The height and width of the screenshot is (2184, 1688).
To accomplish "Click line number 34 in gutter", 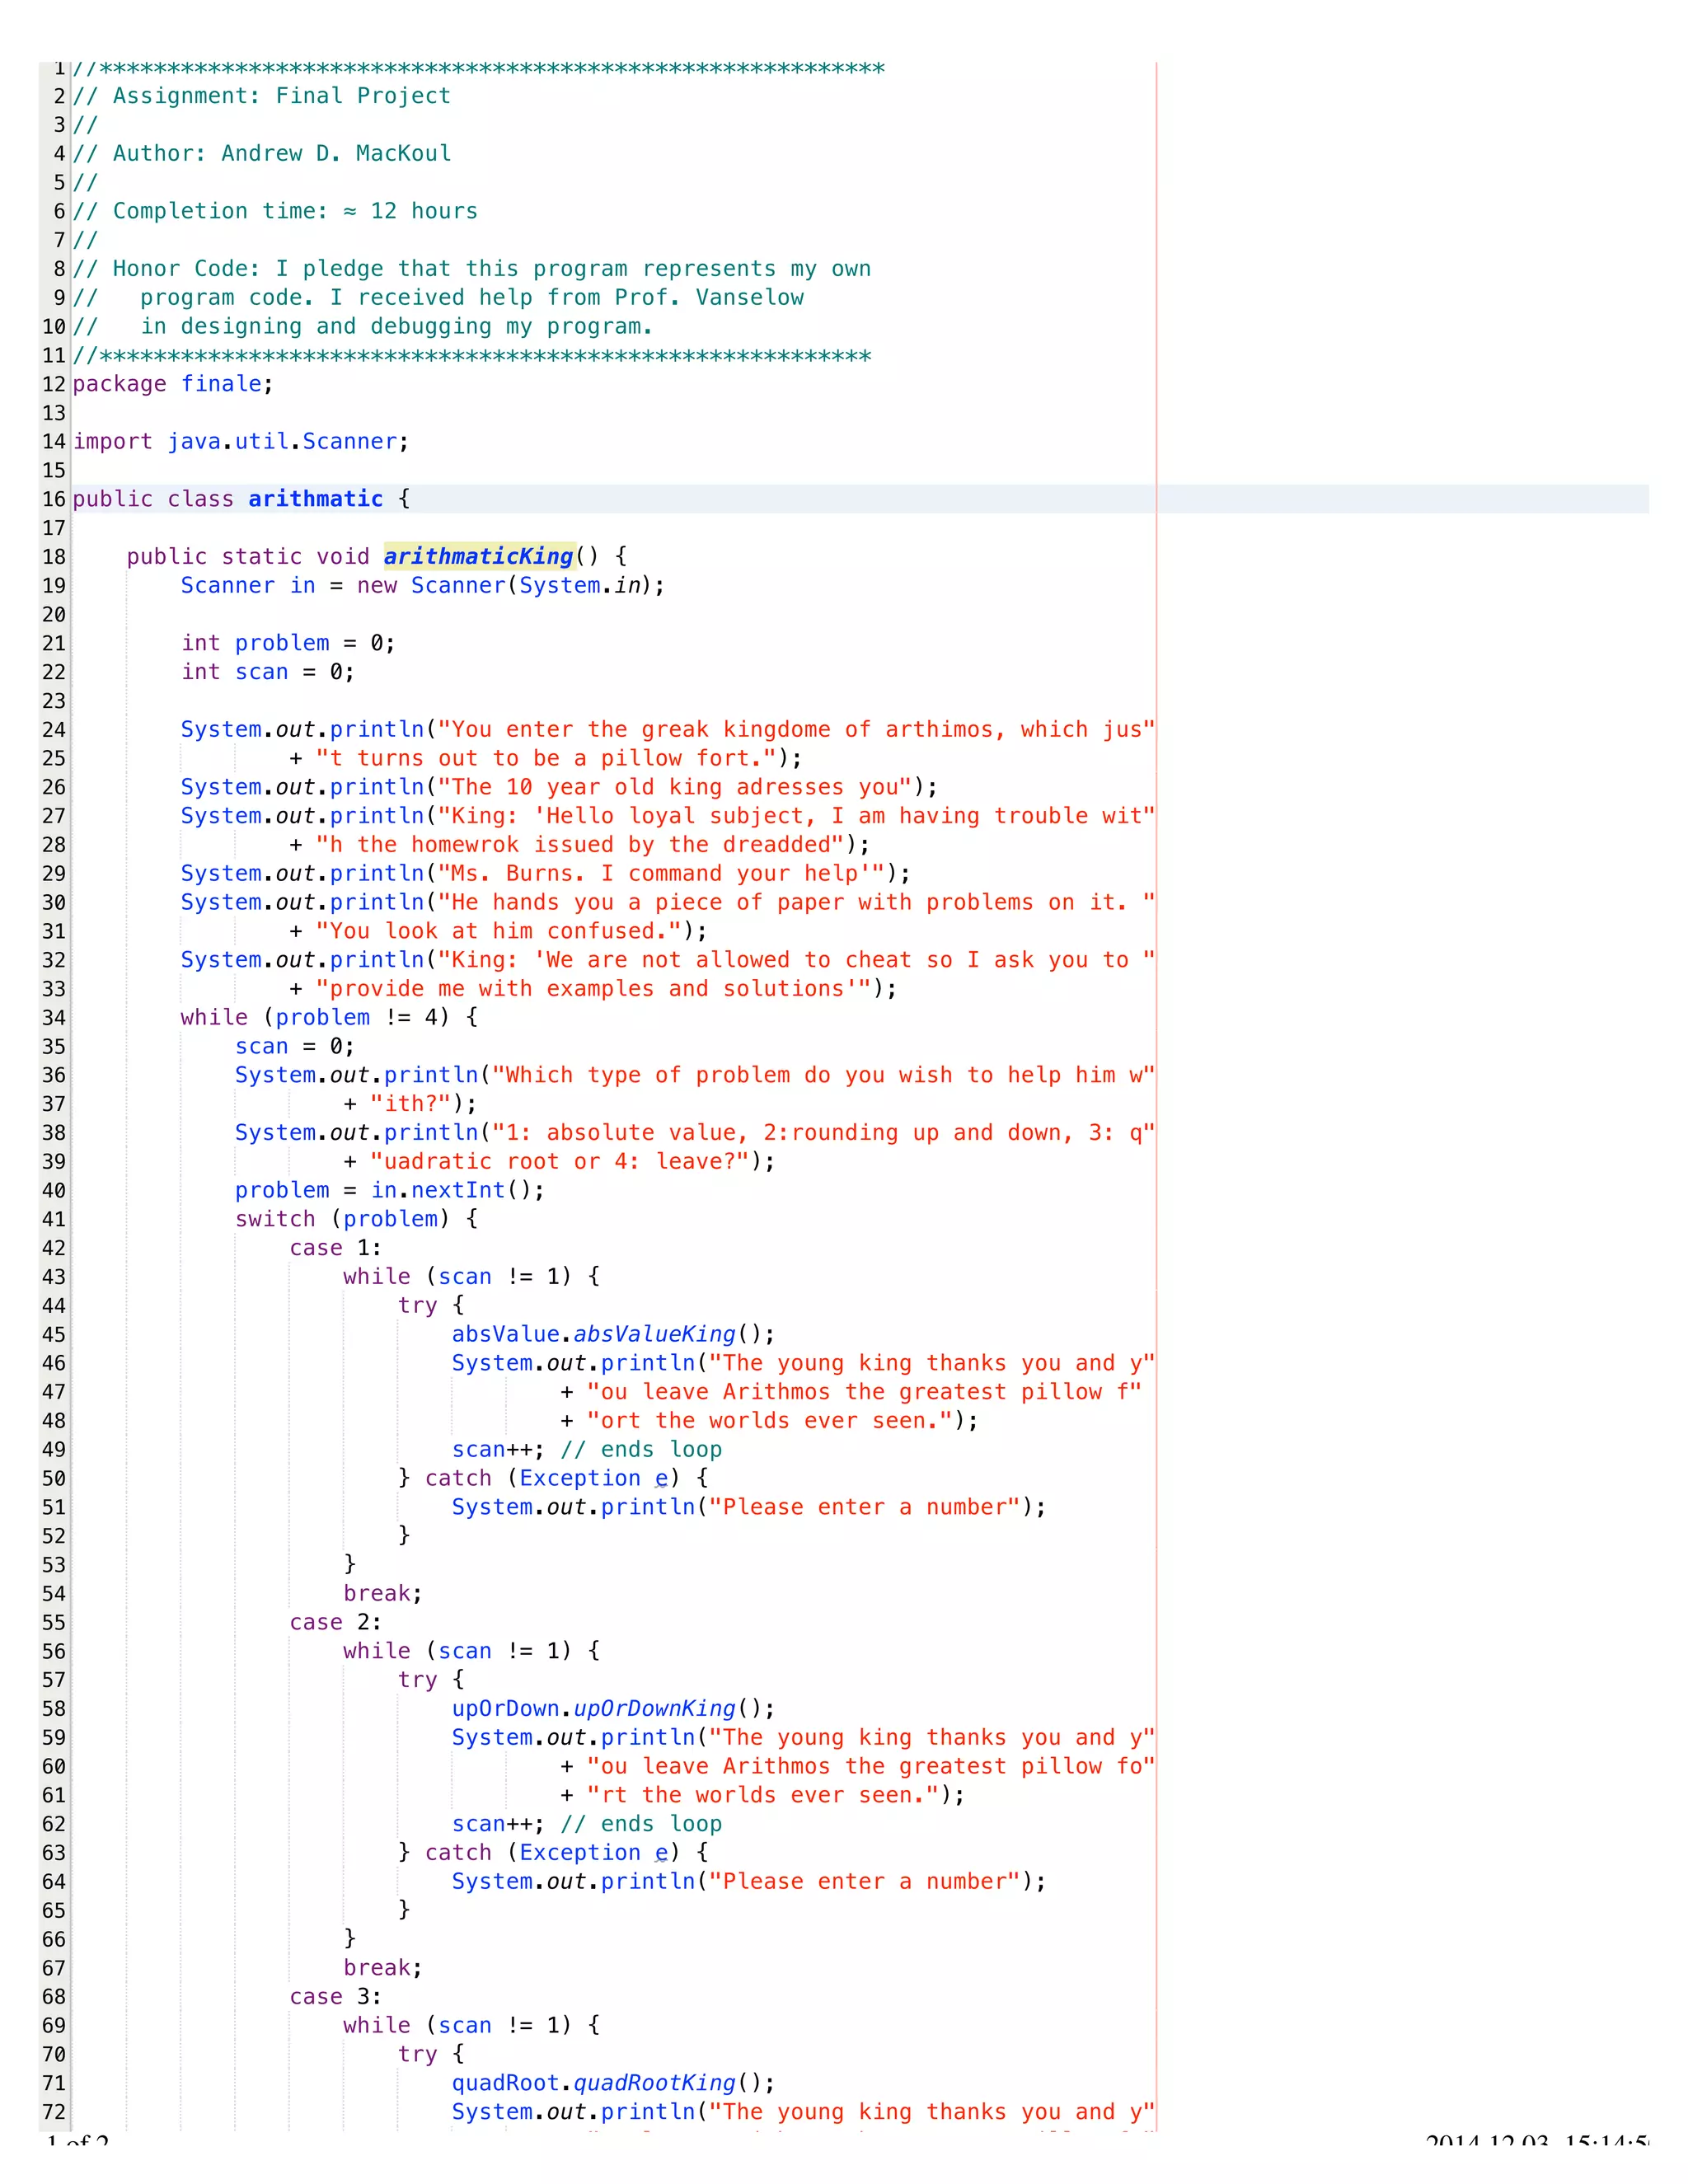I will 54,1018.
